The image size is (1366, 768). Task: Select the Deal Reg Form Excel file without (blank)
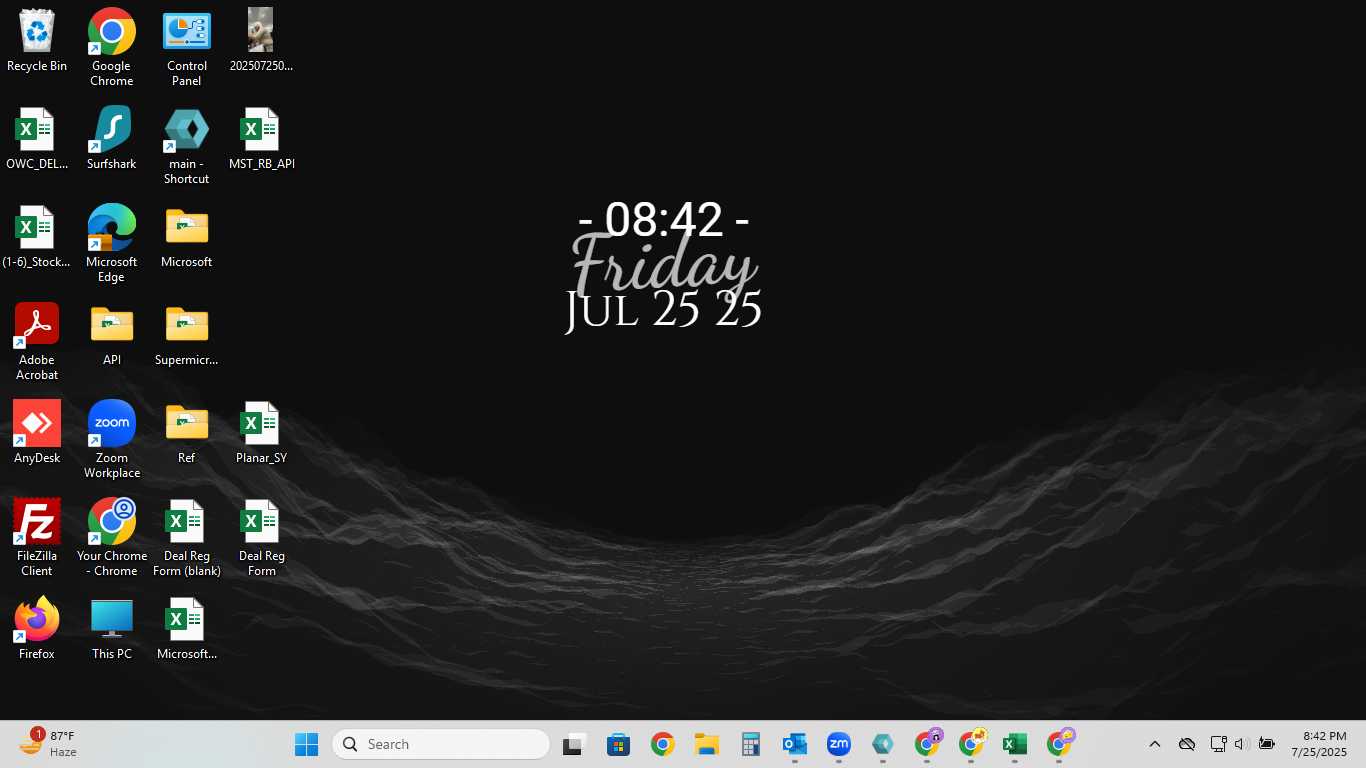click(x=261, y=538)
